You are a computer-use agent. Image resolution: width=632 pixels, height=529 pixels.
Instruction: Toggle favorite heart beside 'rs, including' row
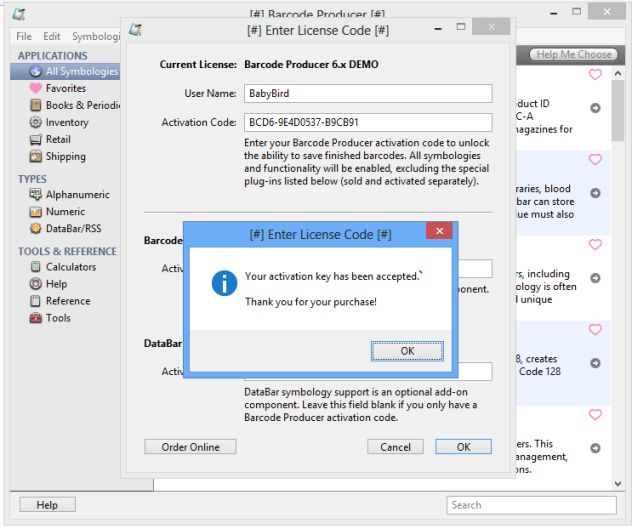click(x=595, y=244)
